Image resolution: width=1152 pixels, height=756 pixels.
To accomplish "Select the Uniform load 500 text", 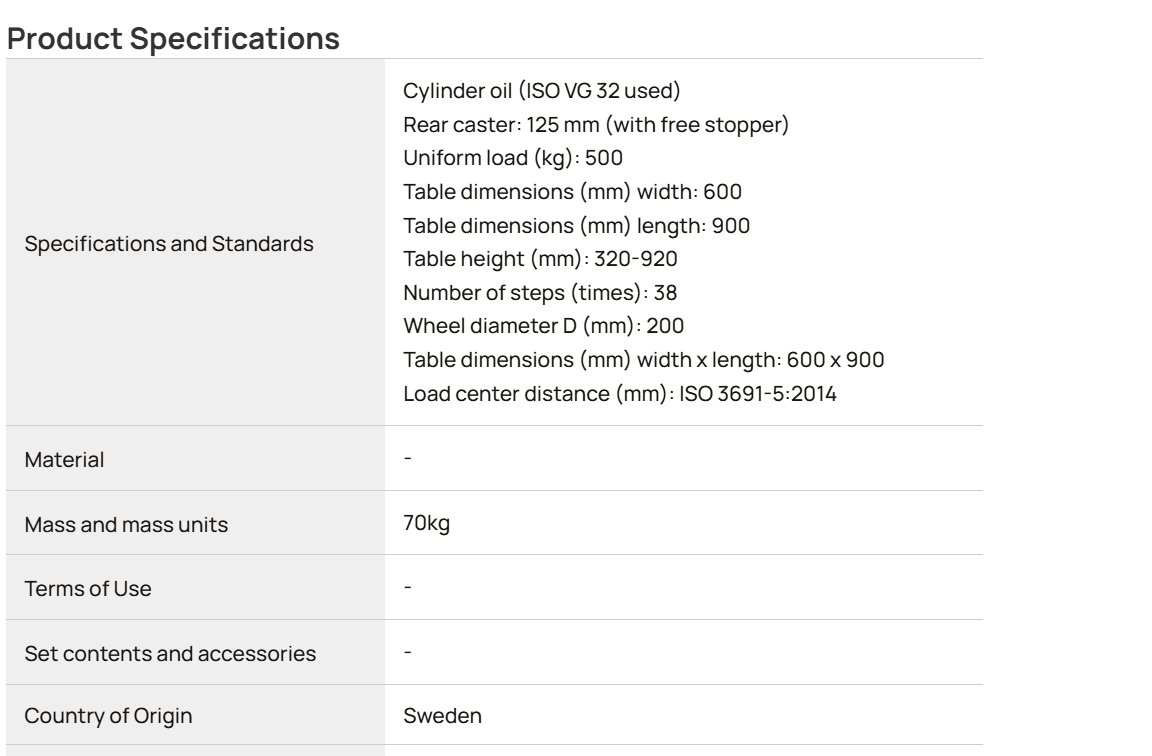I will [x=513, y=158].
